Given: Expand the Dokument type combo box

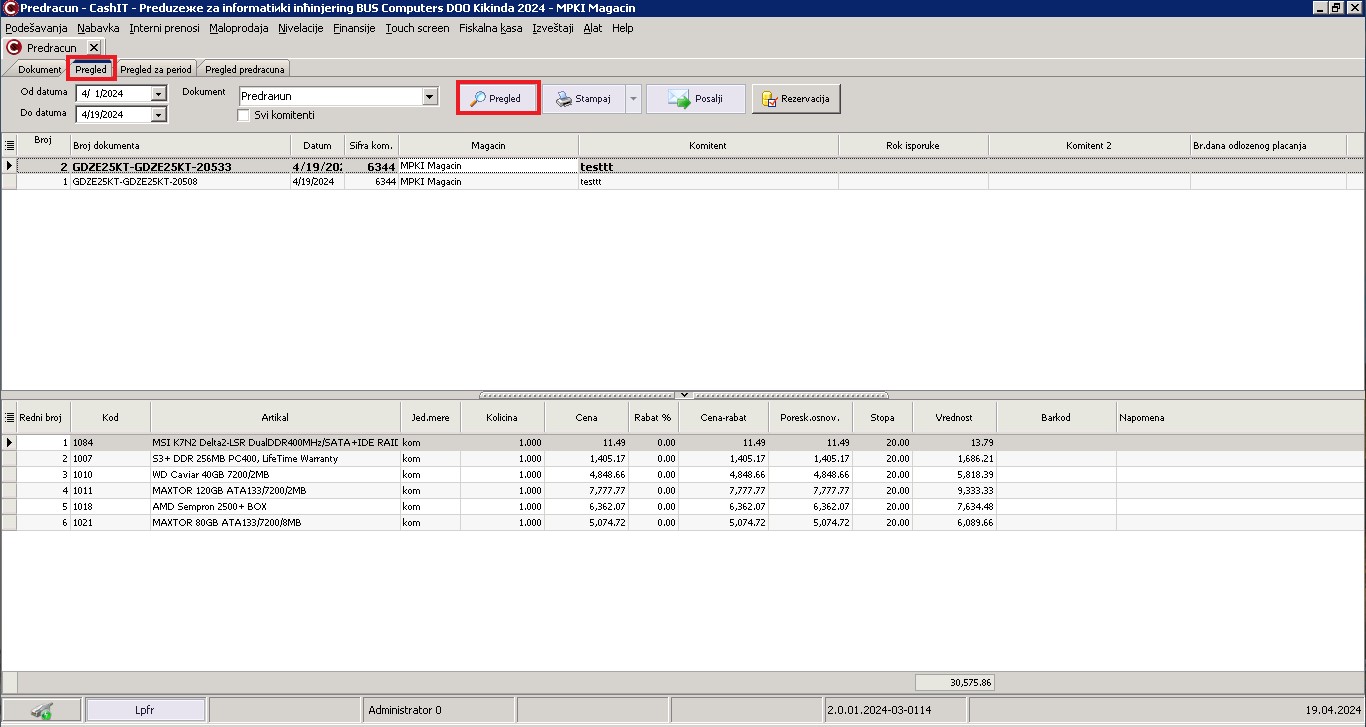Looking at the screenshot, I should pyautogui.click(x=430, y=96).
